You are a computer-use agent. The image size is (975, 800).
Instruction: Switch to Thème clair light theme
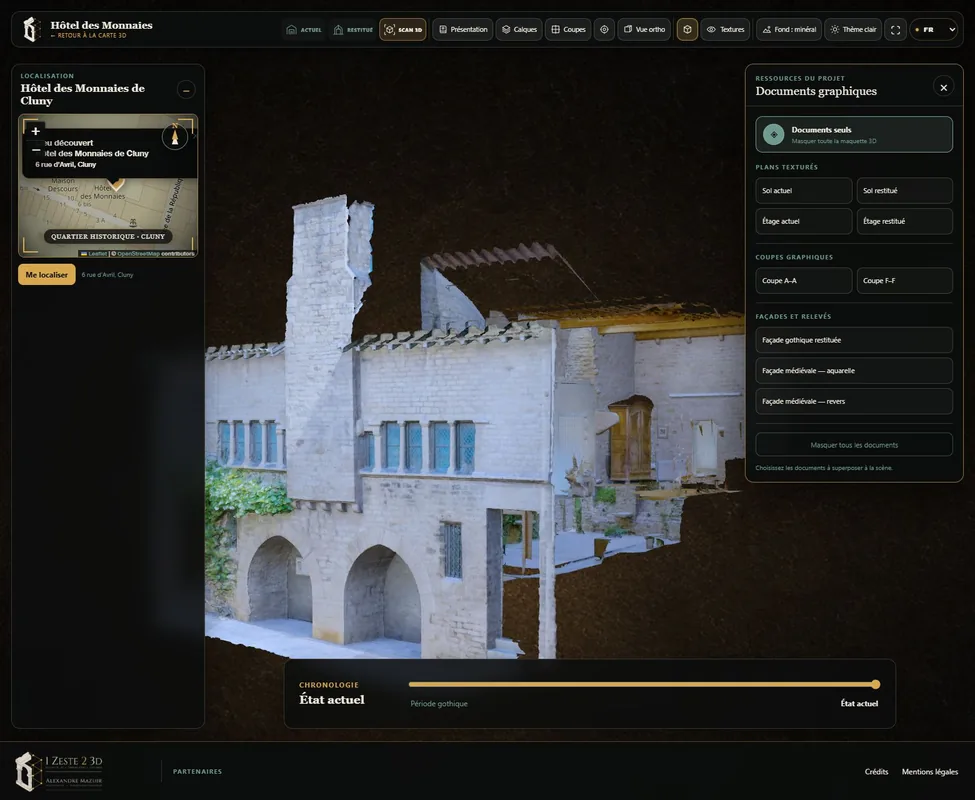[x=853, y=29]
